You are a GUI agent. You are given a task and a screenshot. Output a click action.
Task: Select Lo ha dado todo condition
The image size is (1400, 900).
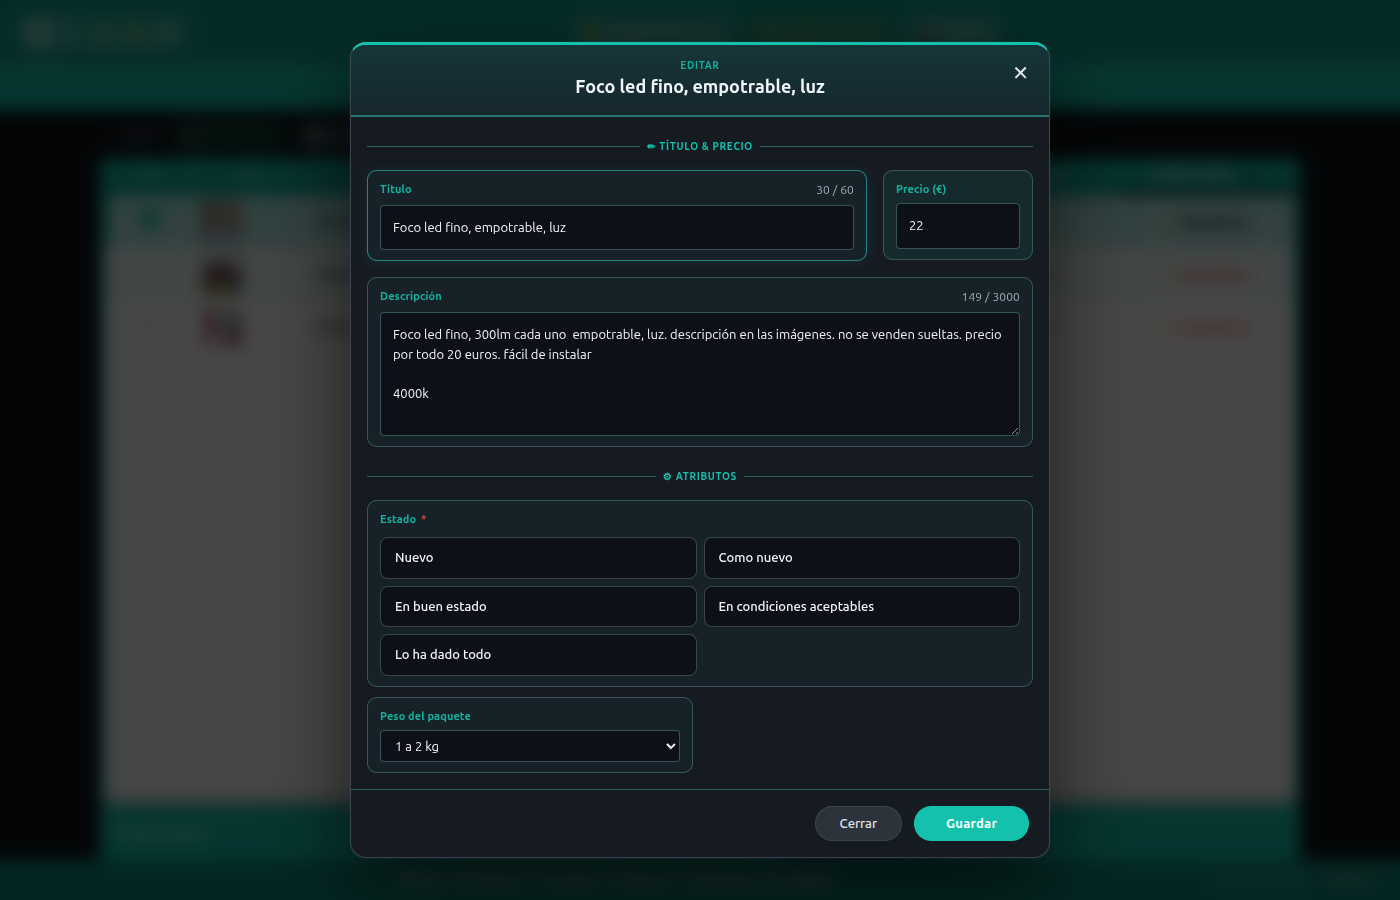(x=538, y=655)
